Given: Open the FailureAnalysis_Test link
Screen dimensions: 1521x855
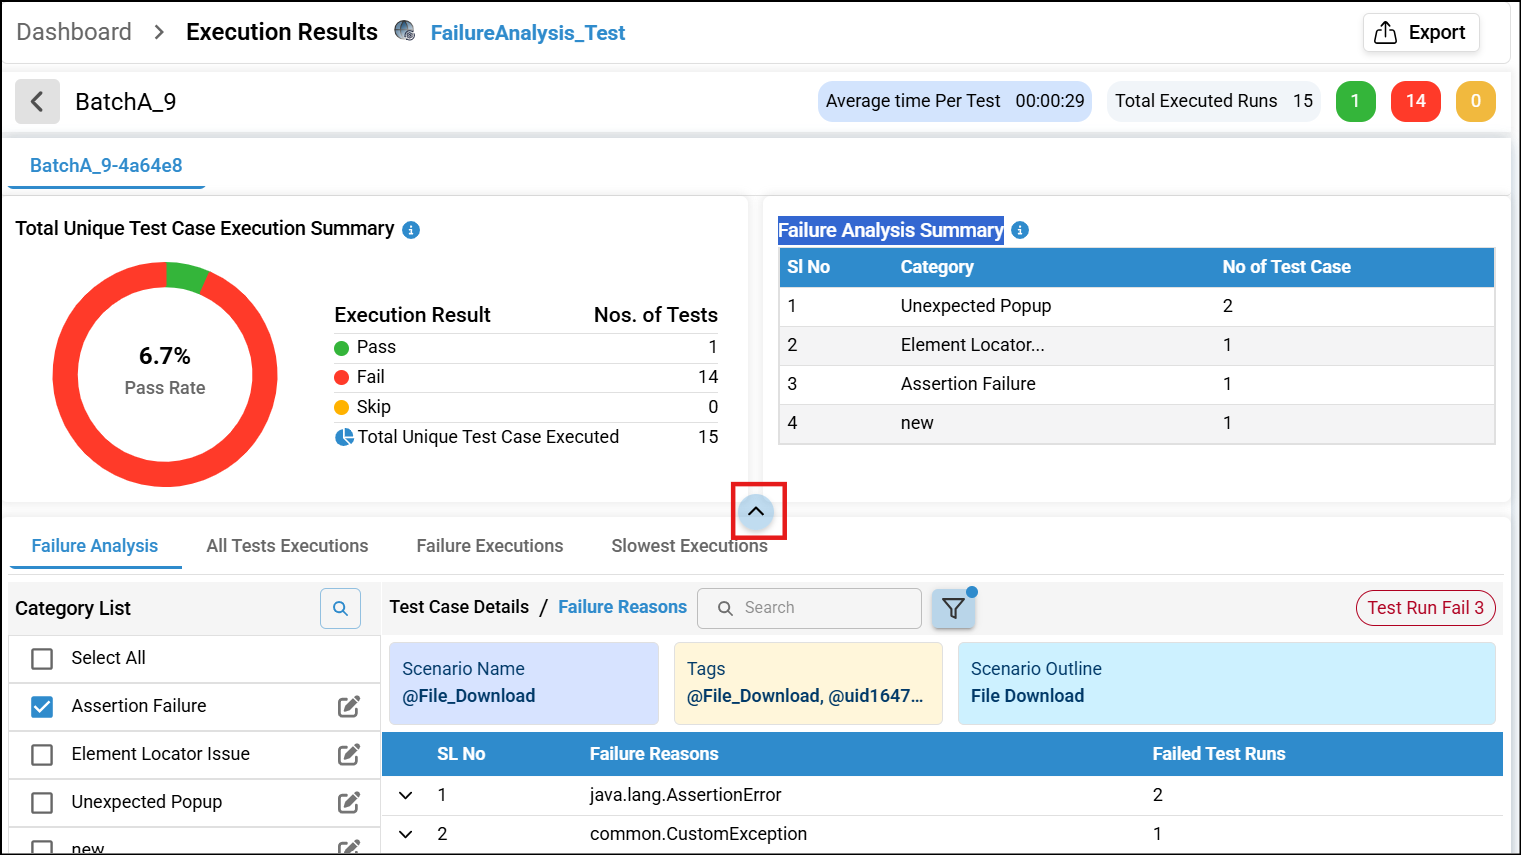Looking at the screenshot, I should click(527, 33).
